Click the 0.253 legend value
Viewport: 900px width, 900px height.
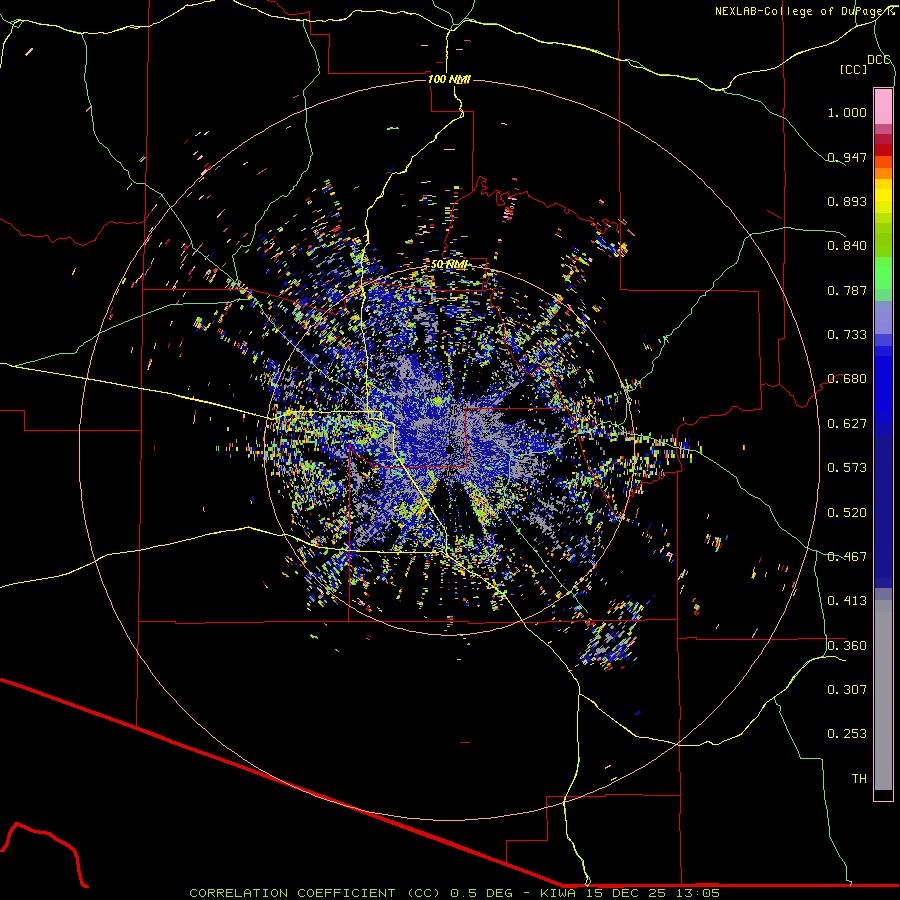[x=847, y=734]
